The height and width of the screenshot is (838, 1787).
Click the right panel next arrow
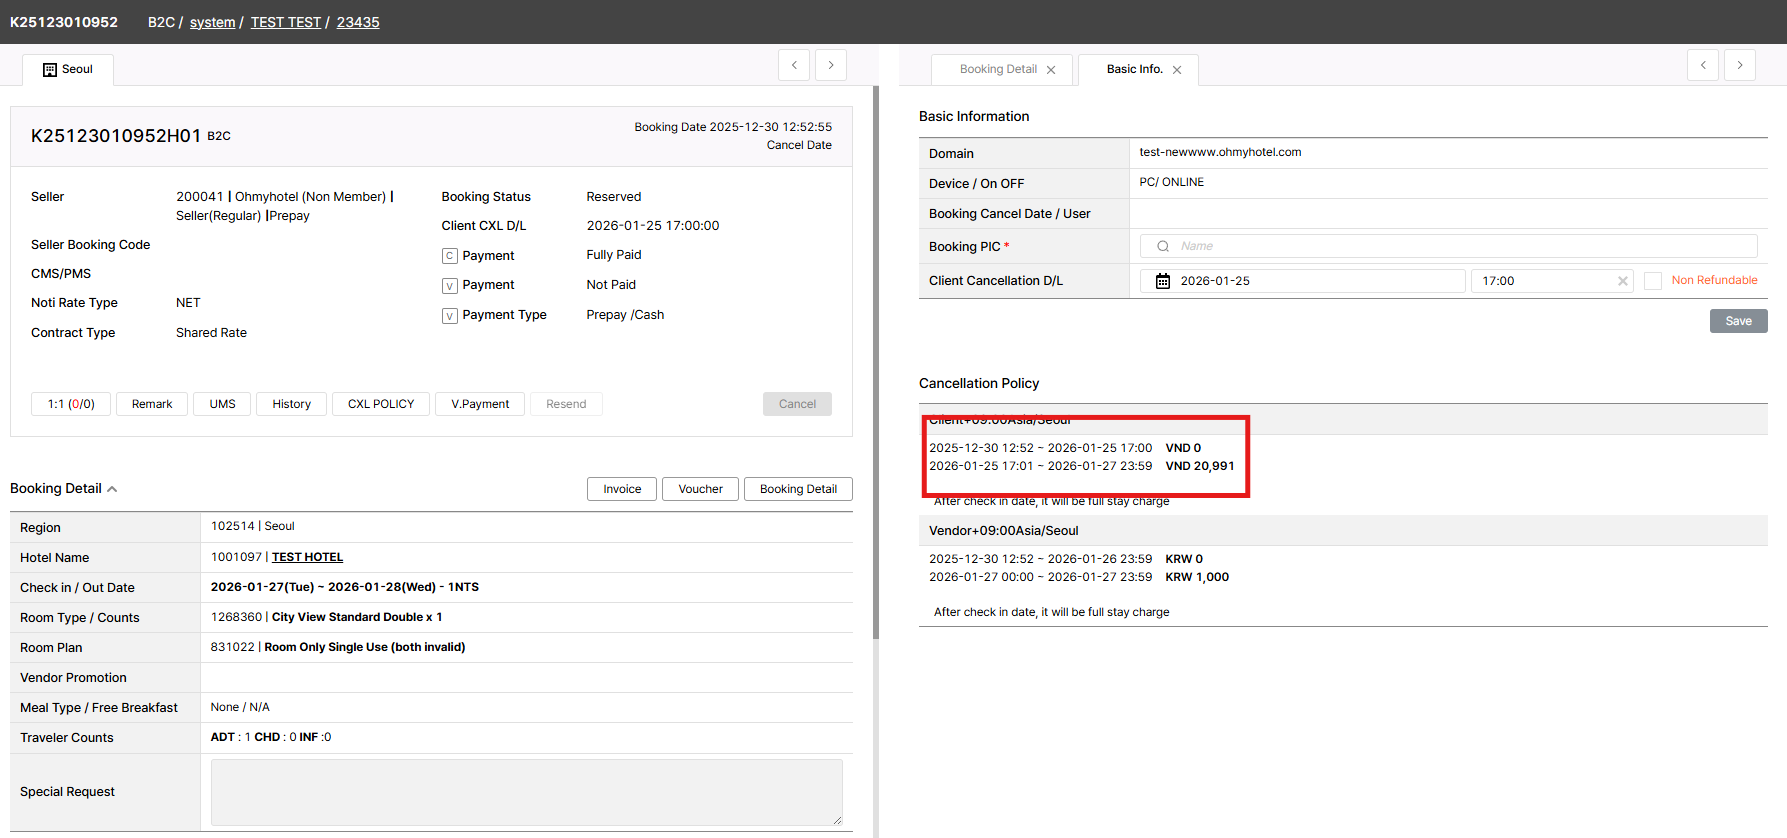[x=1739, y=65]
